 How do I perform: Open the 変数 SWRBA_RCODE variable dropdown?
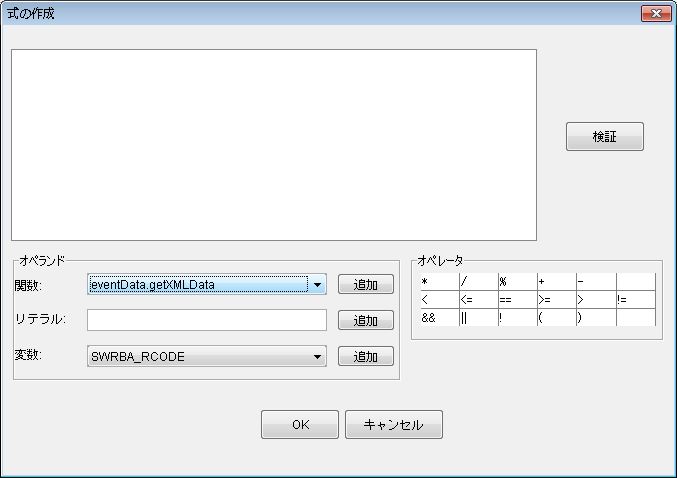[317, 357]
